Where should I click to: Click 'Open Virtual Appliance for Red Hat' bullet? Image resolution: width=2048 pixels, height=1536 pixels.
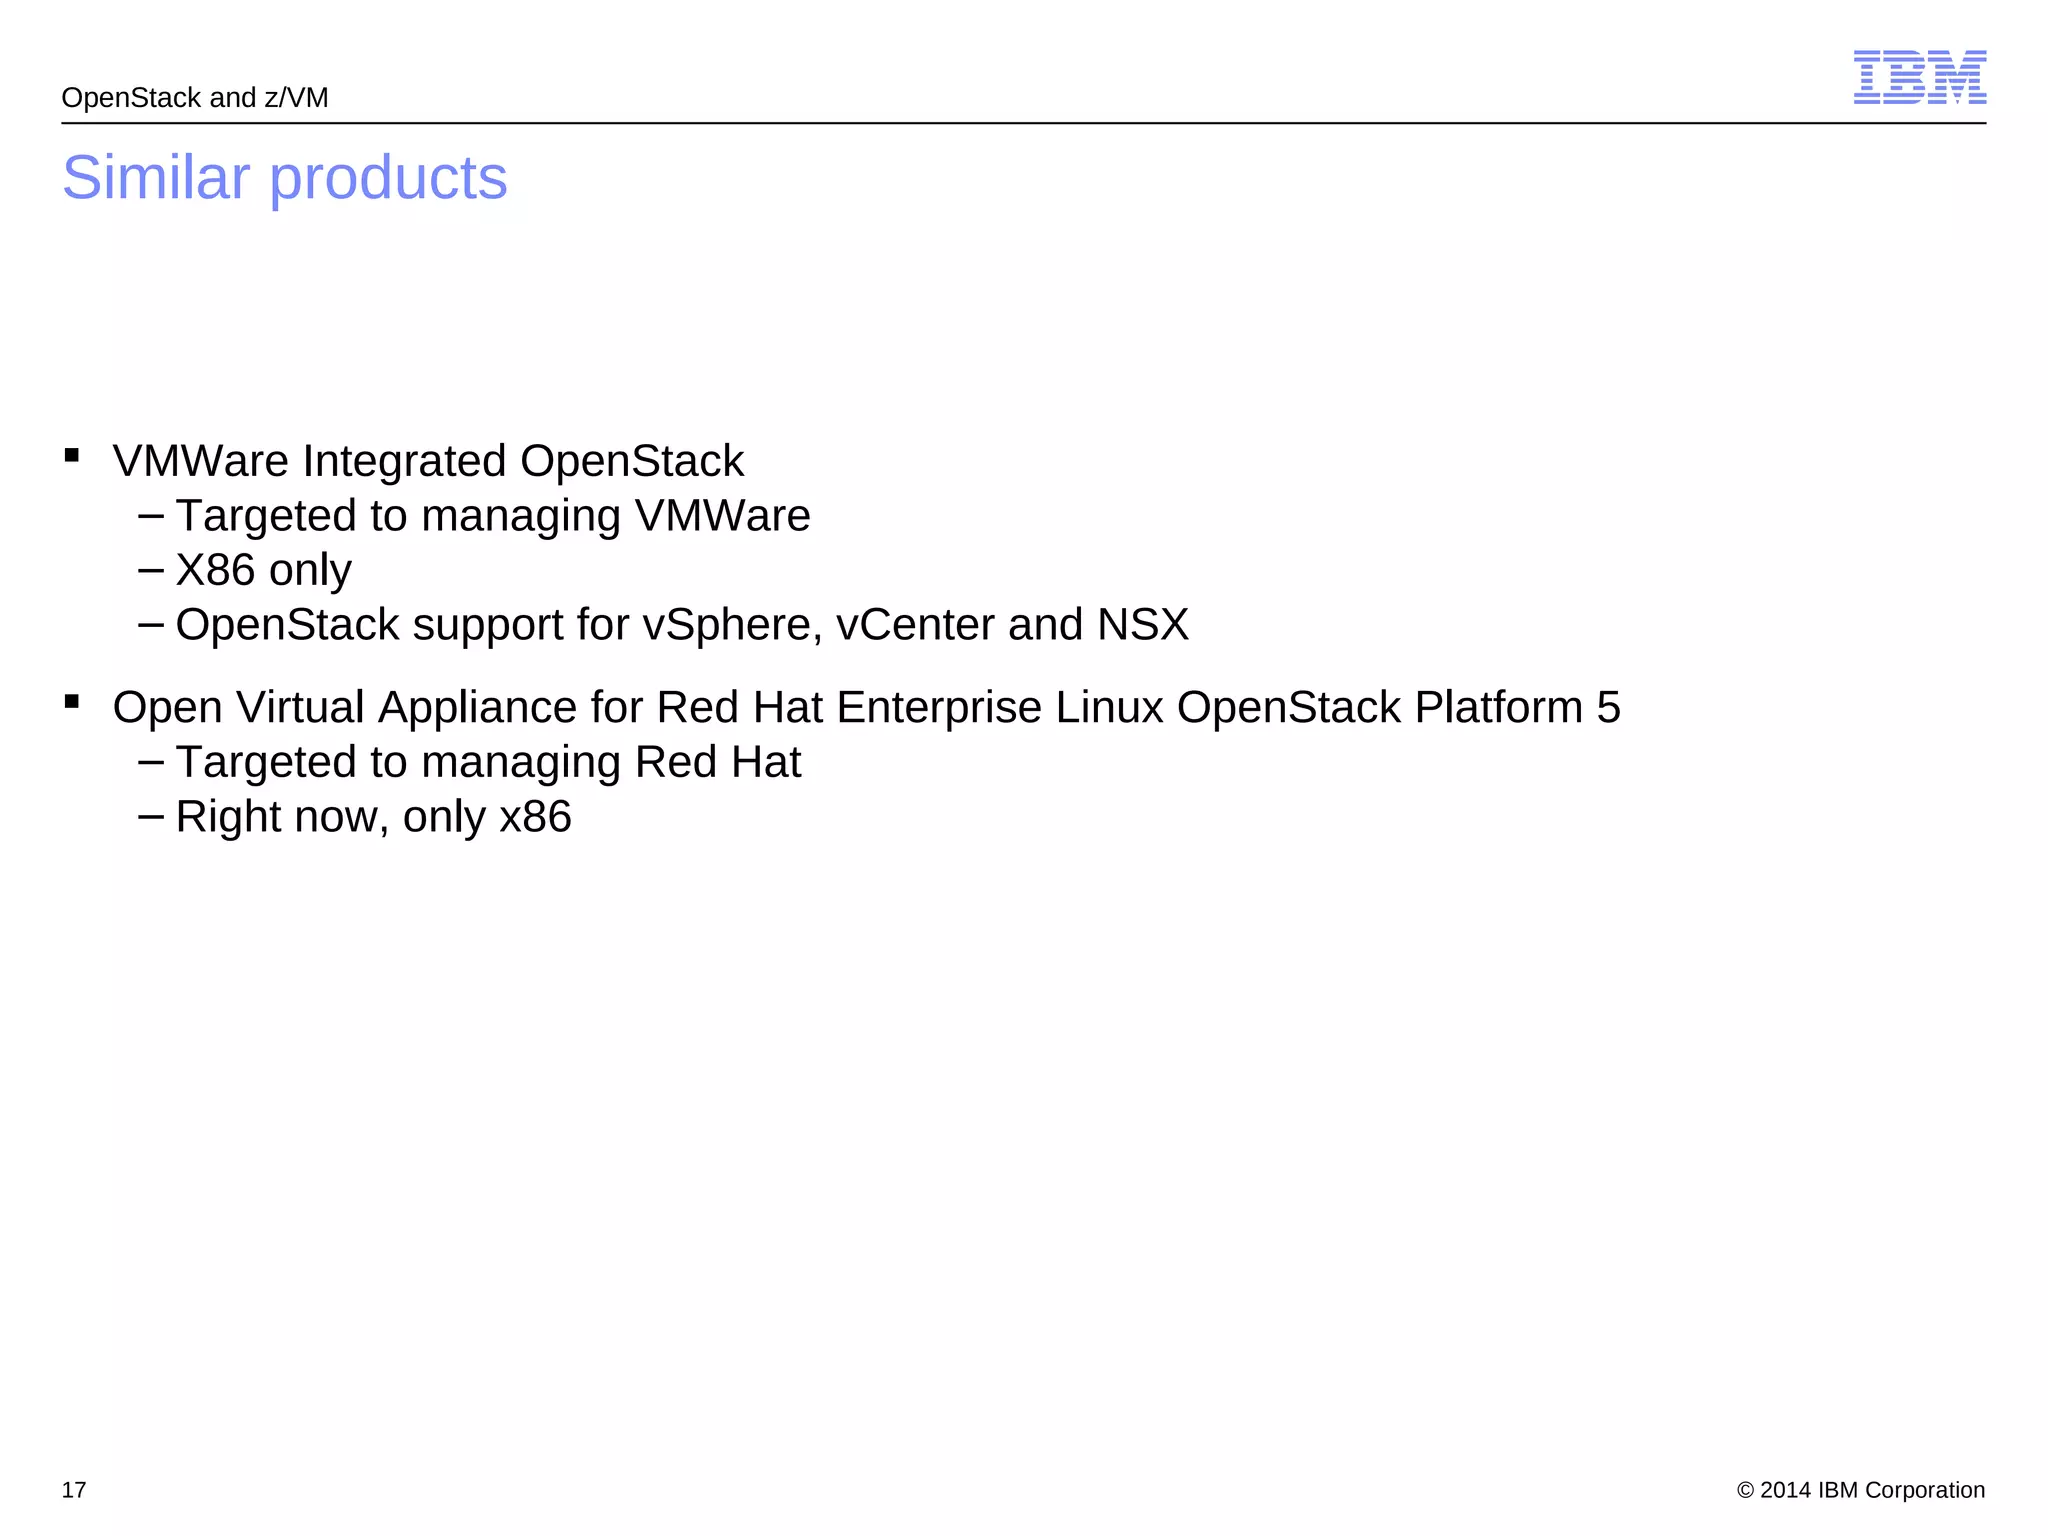[866, 707]
